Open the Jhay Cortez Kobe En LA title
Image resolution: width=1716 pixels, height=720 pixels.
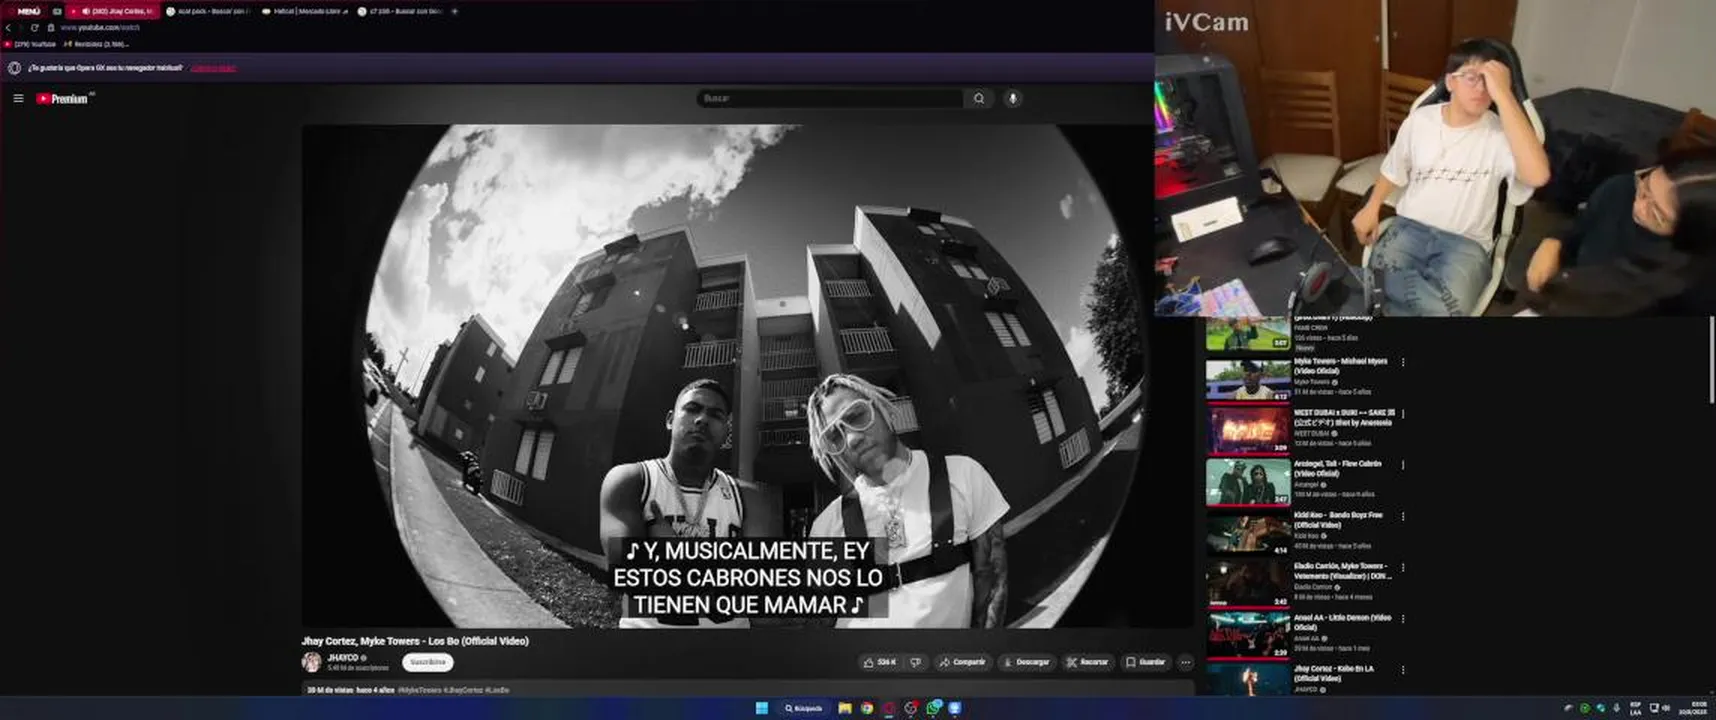coord(1334,673)
